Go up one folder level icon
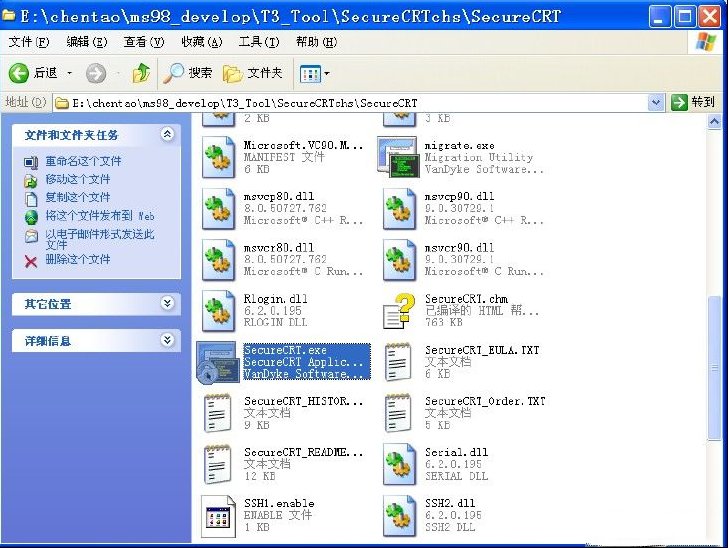Viewport: 728px width, 548px height. click(x=141, y=73)
